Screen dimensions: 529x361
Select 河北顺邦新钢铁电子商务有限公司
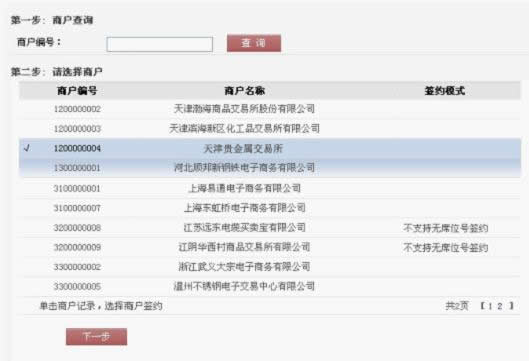click(244, 167)
